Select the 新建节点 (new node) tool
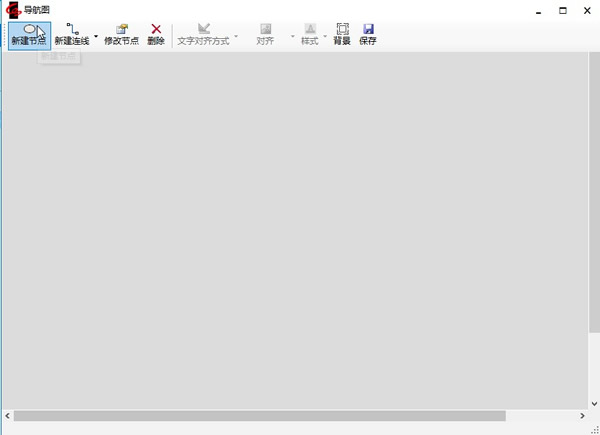 28,35
